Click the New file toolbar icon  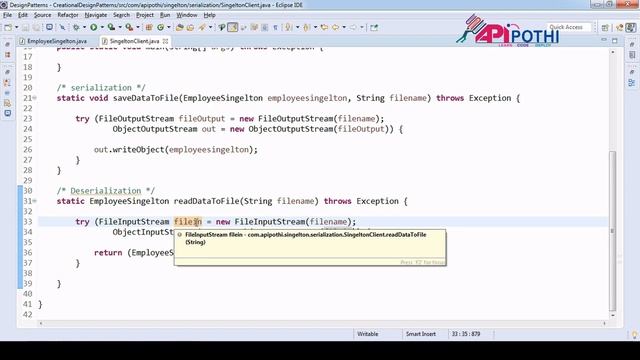coord(8,27)
